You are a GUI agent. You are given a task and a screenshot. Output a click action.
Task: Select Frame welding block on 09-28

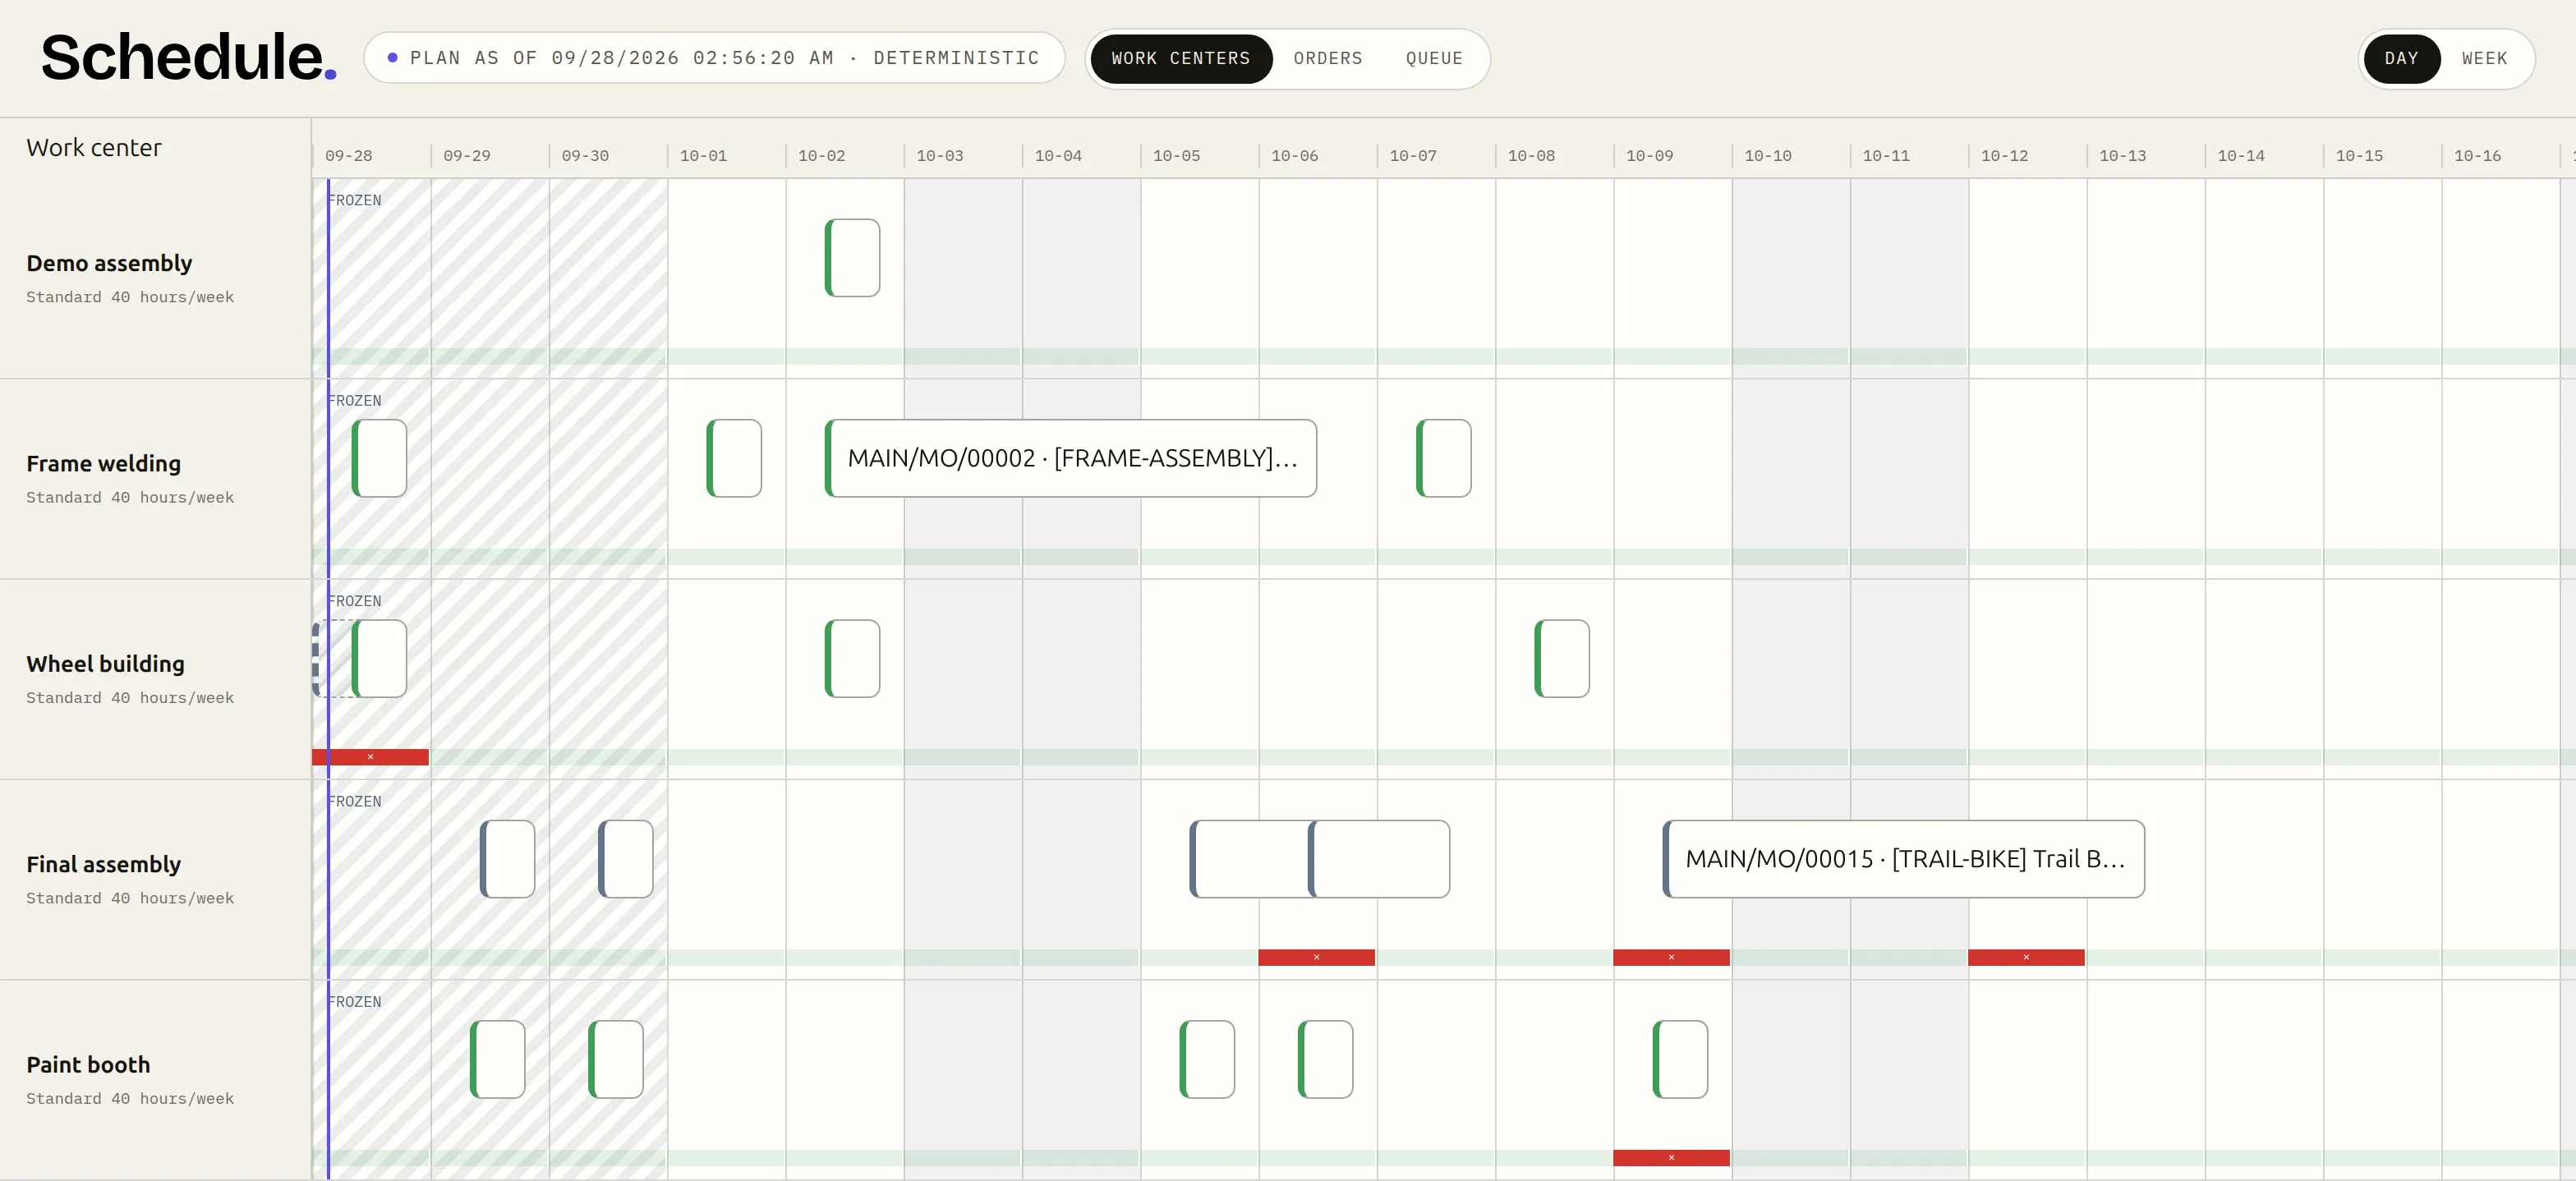pos(380,458)
